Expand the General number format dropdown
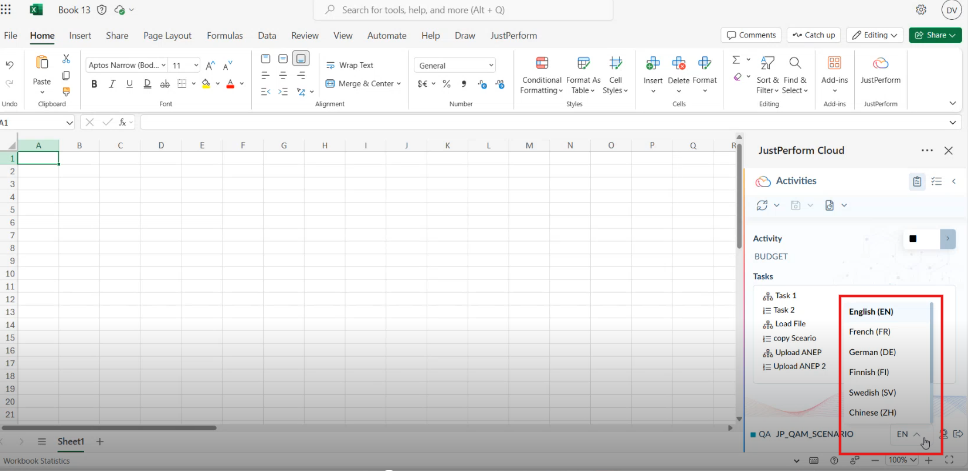The height and width of the screenshot is (471, 968). [x=490, y=65]
